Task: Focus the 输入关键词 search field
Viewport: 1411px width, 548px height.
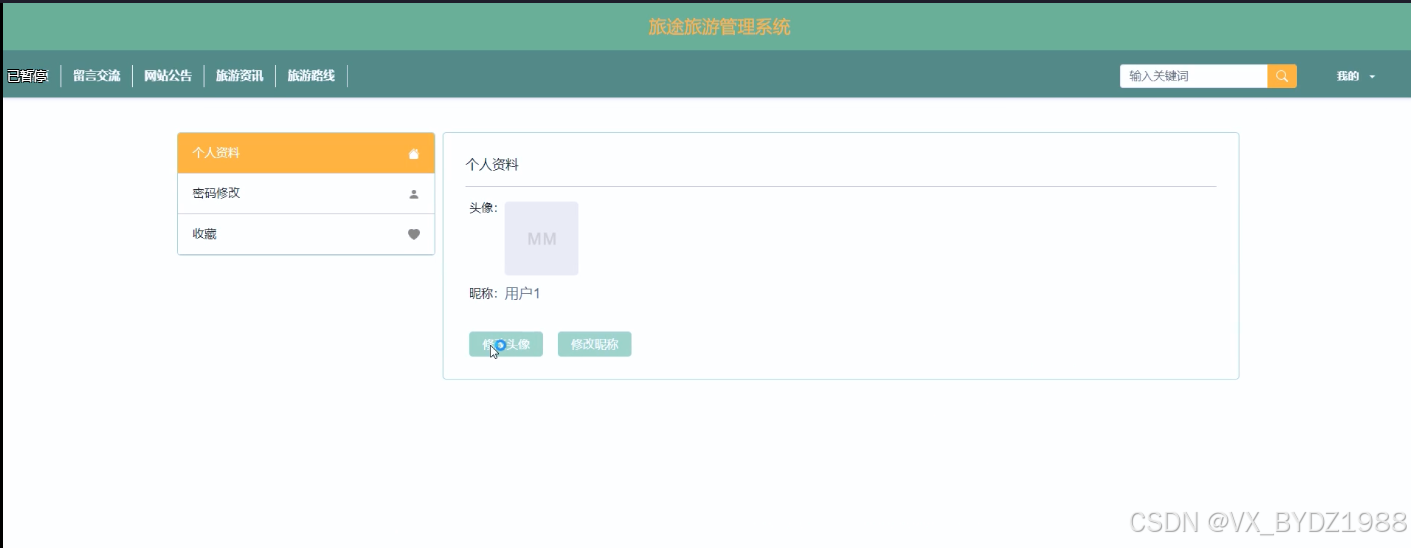Action: click(1194, 76)
